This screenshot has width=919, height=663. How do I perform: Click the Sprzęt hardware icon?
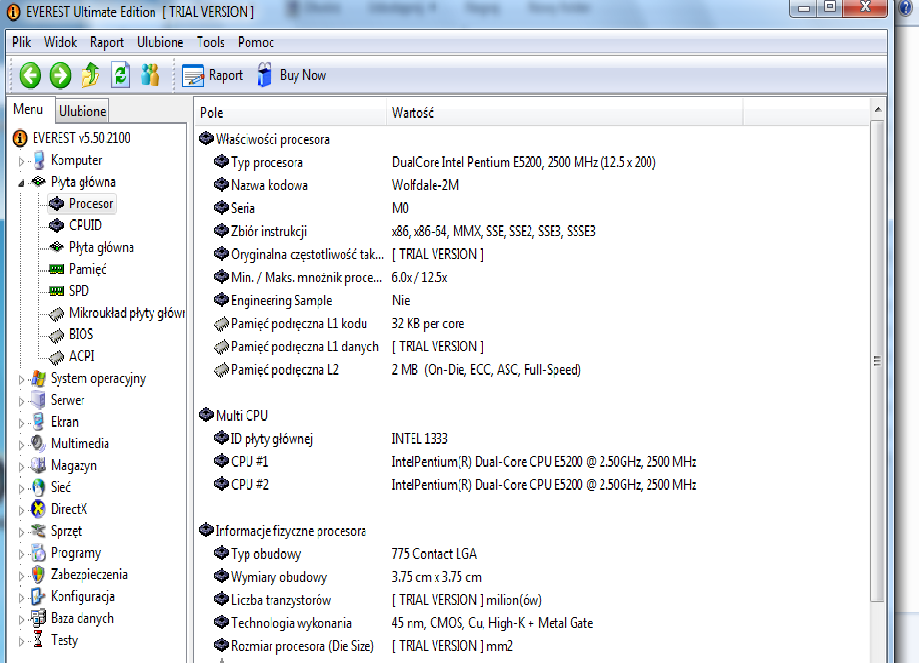38,531
